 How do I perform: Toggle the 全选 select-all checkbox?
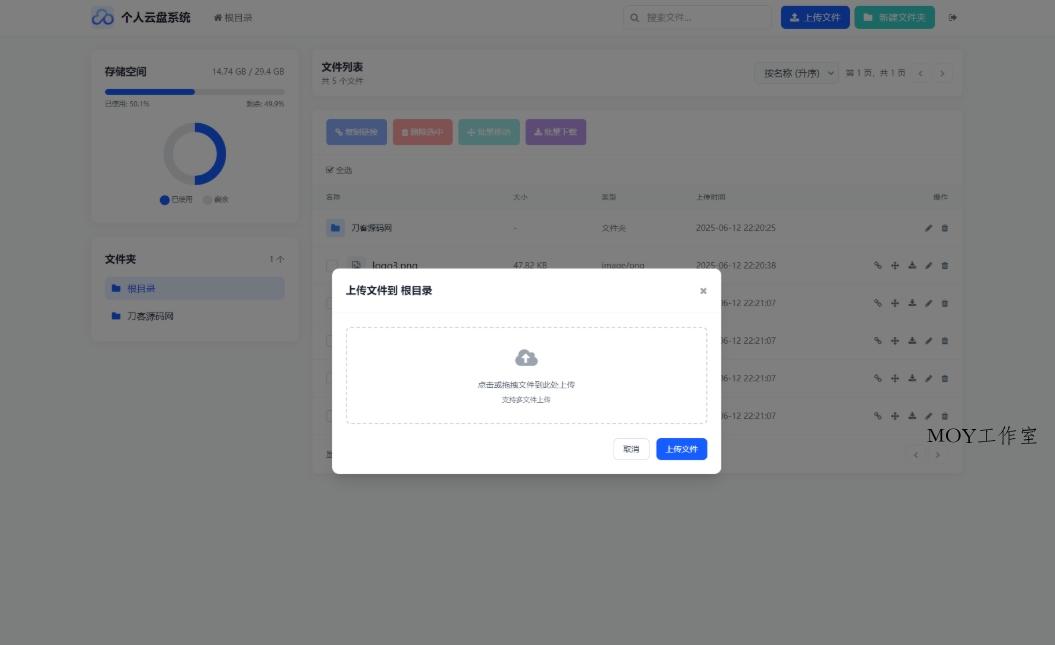coord(329,170)
